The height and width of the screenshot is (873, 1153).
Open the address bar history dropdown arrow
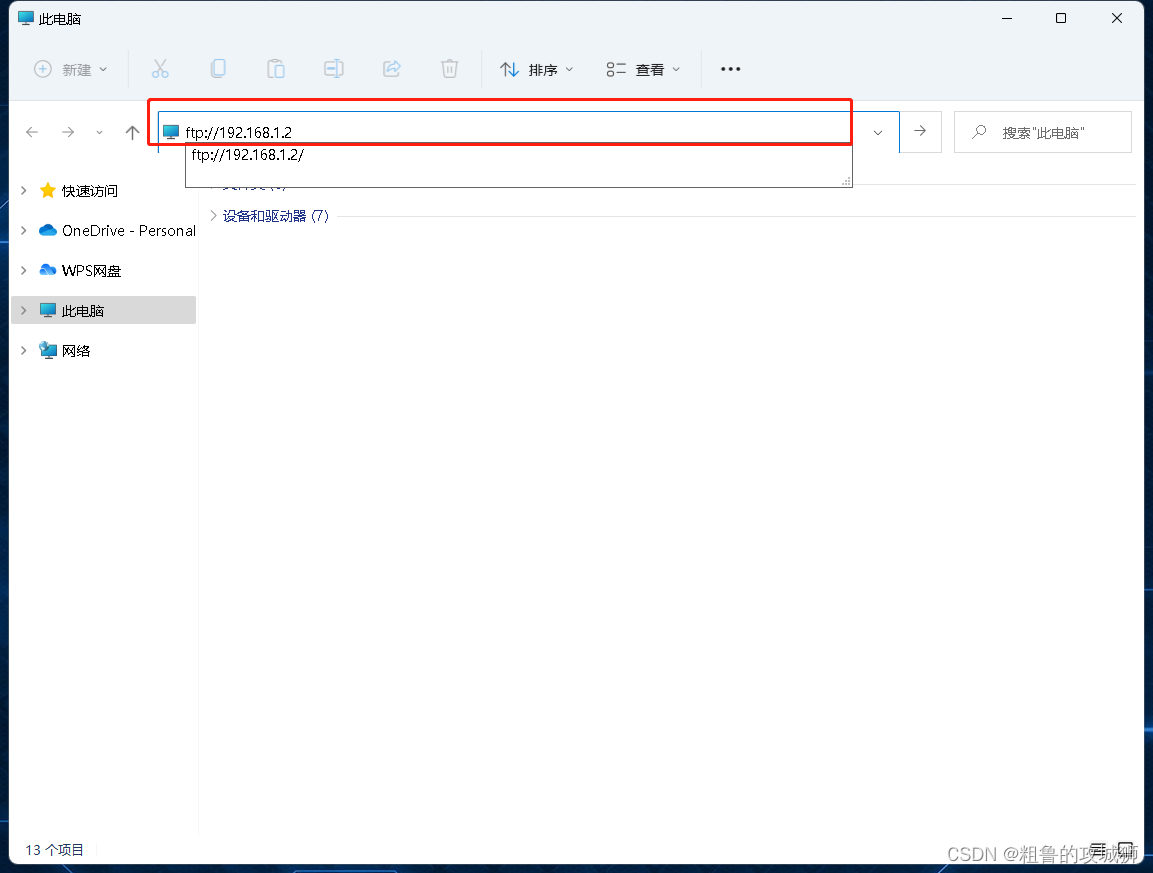(x=878, y=132)
